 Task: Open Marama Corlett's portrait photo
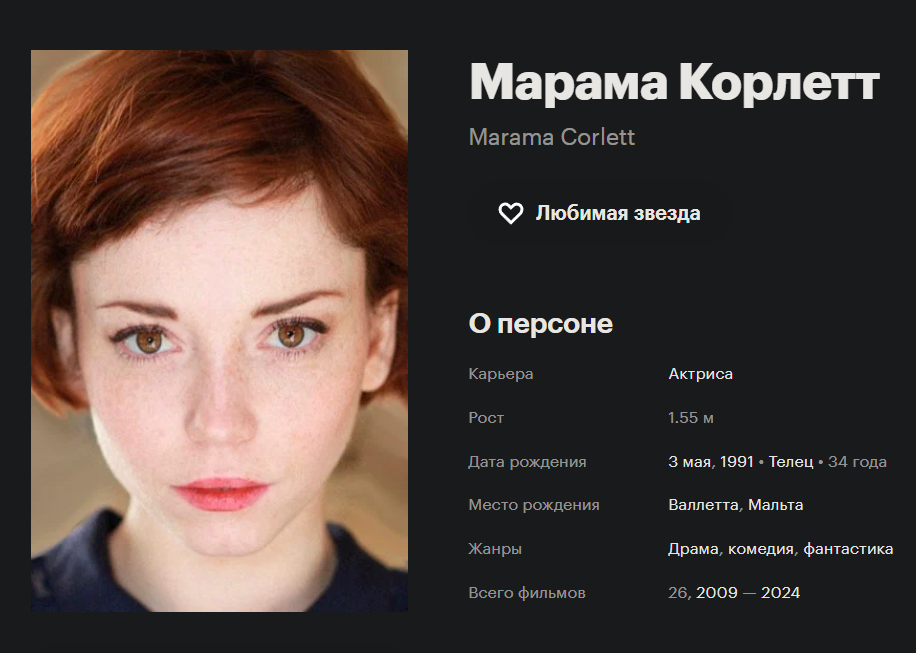pyautogui.click(x=220, y=331)
